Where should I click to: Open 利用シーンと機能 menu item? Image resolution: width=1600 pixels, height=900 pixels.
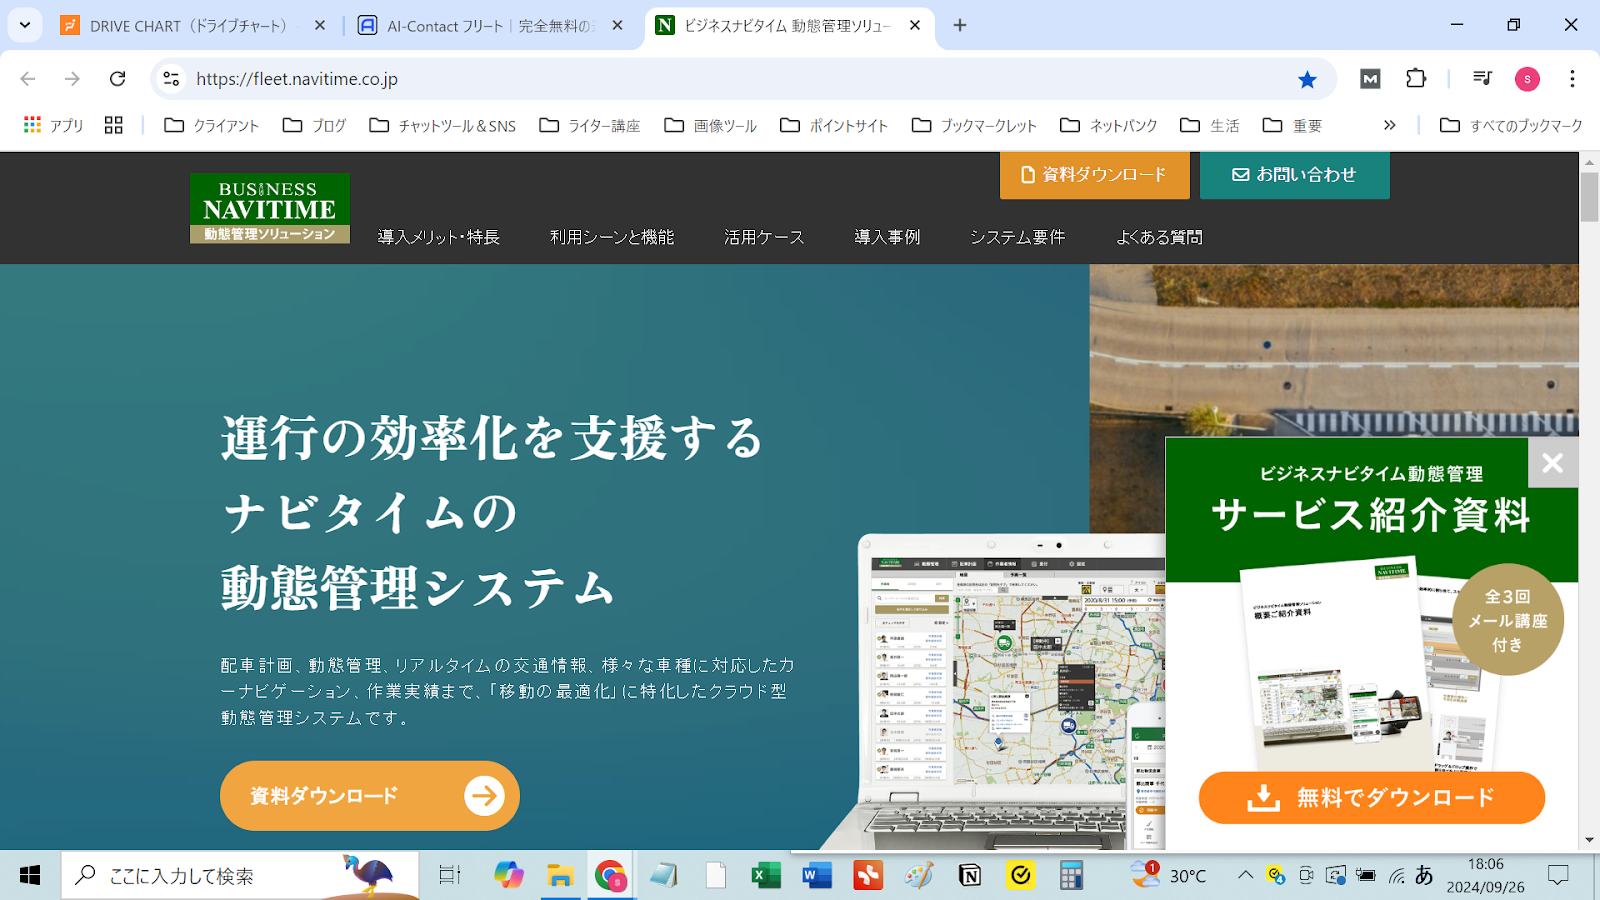[x=612, y=237]
